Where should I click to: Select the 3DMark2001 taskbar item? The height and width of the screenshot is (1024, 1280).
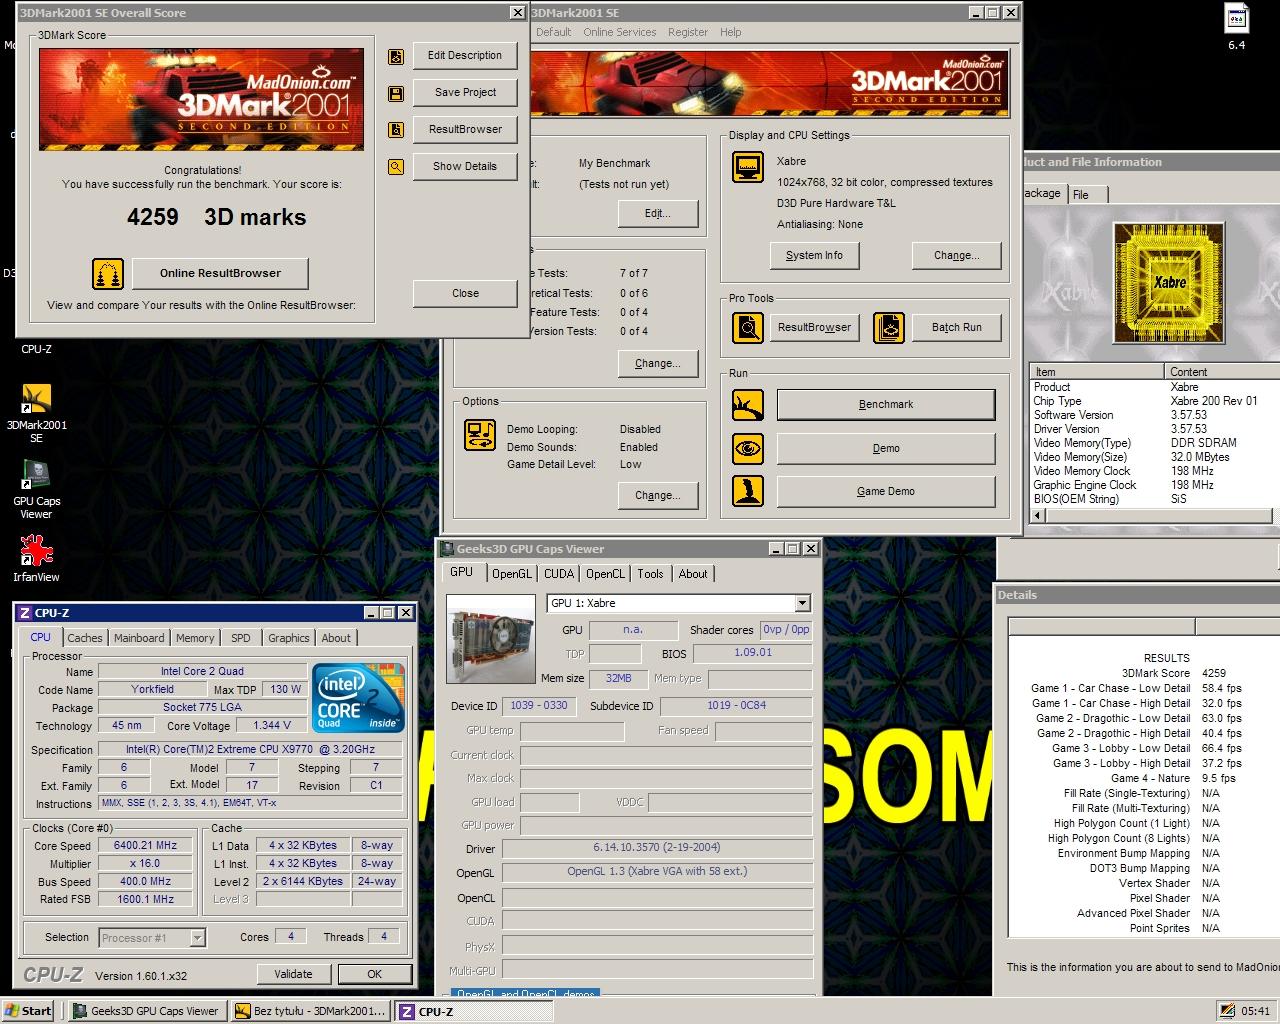pos(310,1011)
